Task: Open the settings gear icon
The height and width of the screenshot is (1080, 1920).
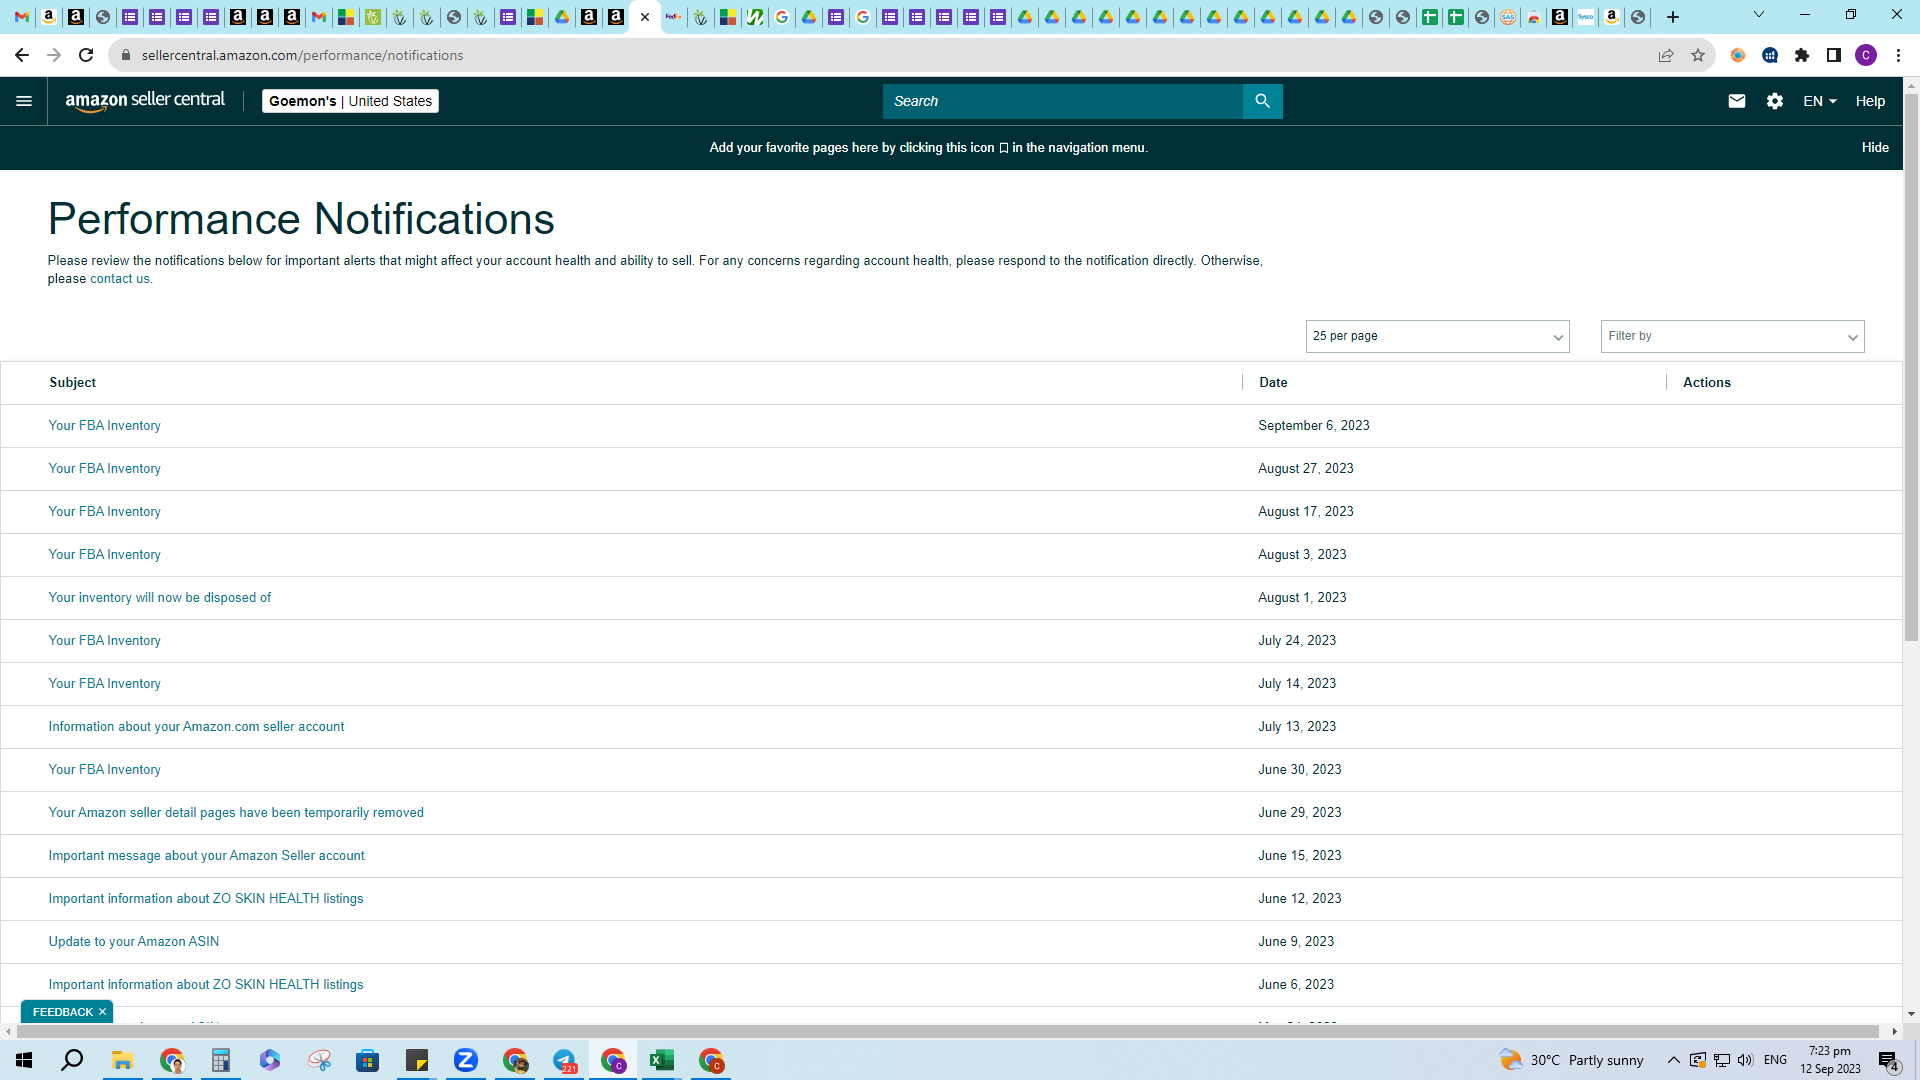Action: (1774, 101)
